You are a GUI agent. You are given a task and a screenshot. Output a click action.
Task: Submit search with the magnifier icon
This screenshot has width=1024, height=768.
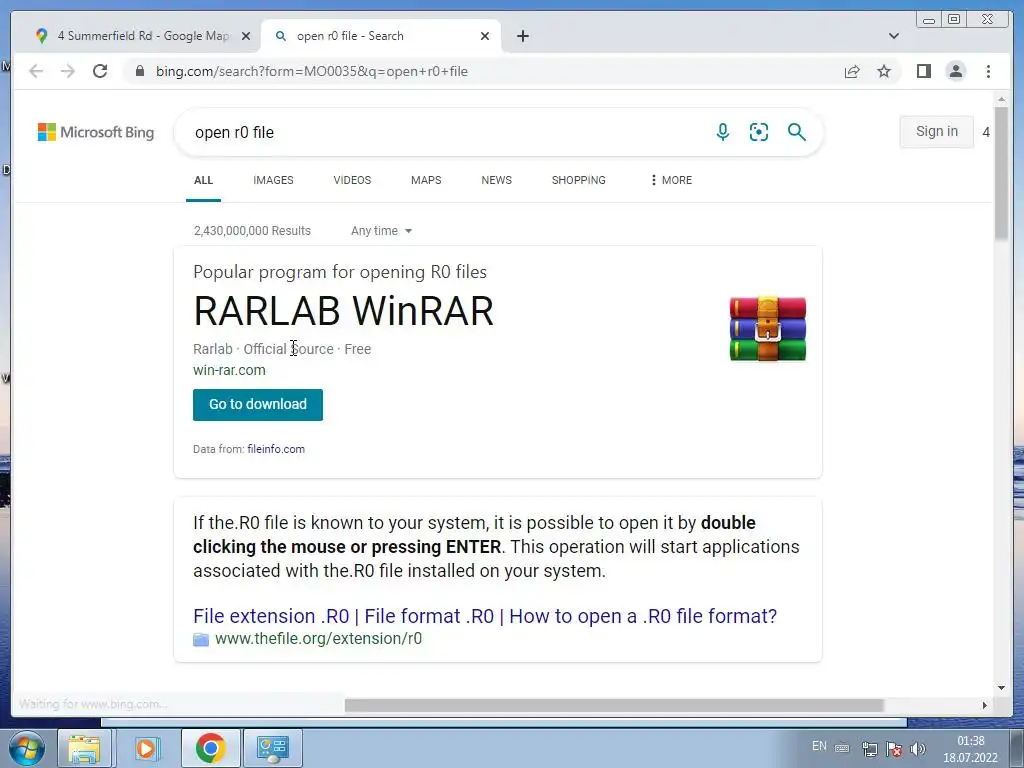click(796, 132)
